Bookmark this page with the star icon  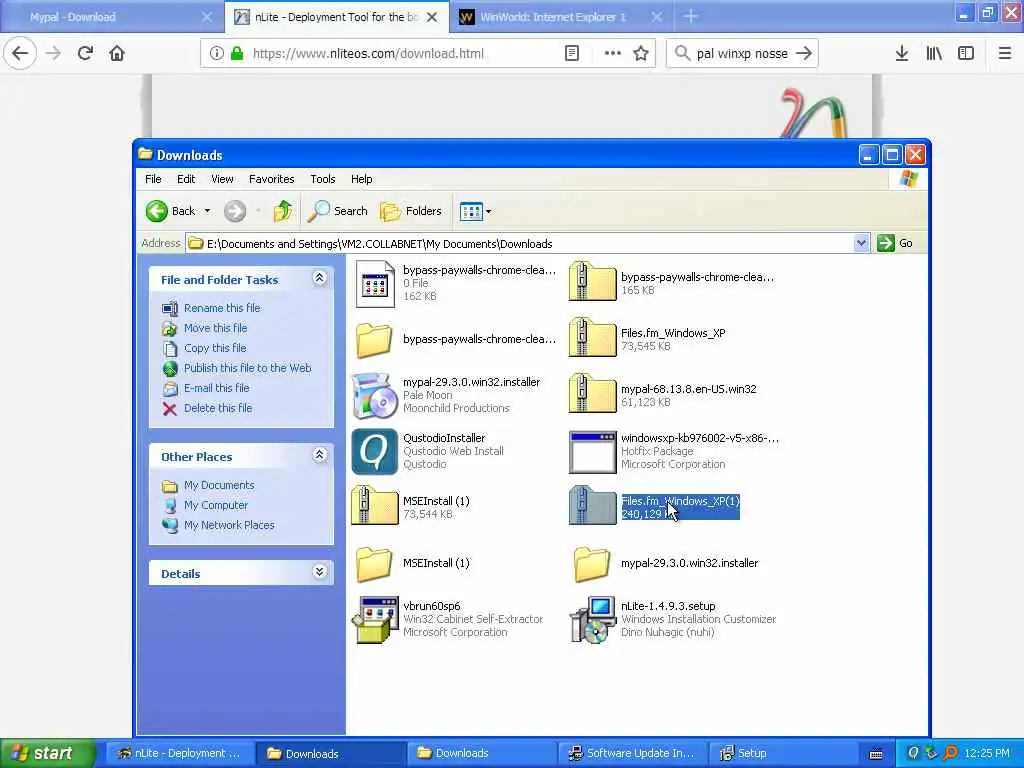click(641, 53)
